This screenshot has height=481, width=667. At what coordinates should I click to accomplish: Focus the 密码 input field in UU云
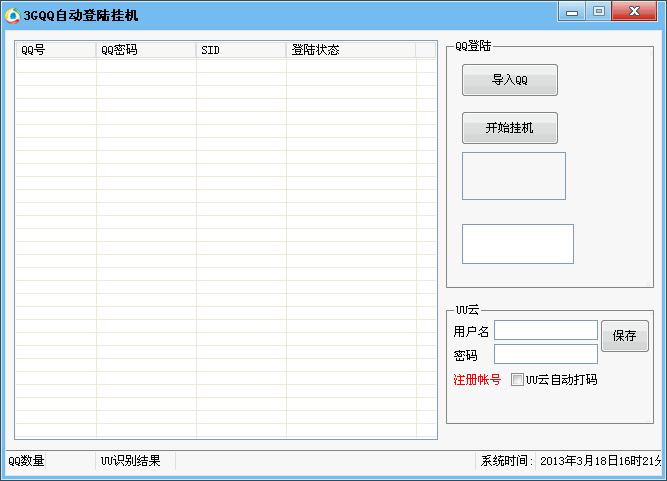point(546,354)
